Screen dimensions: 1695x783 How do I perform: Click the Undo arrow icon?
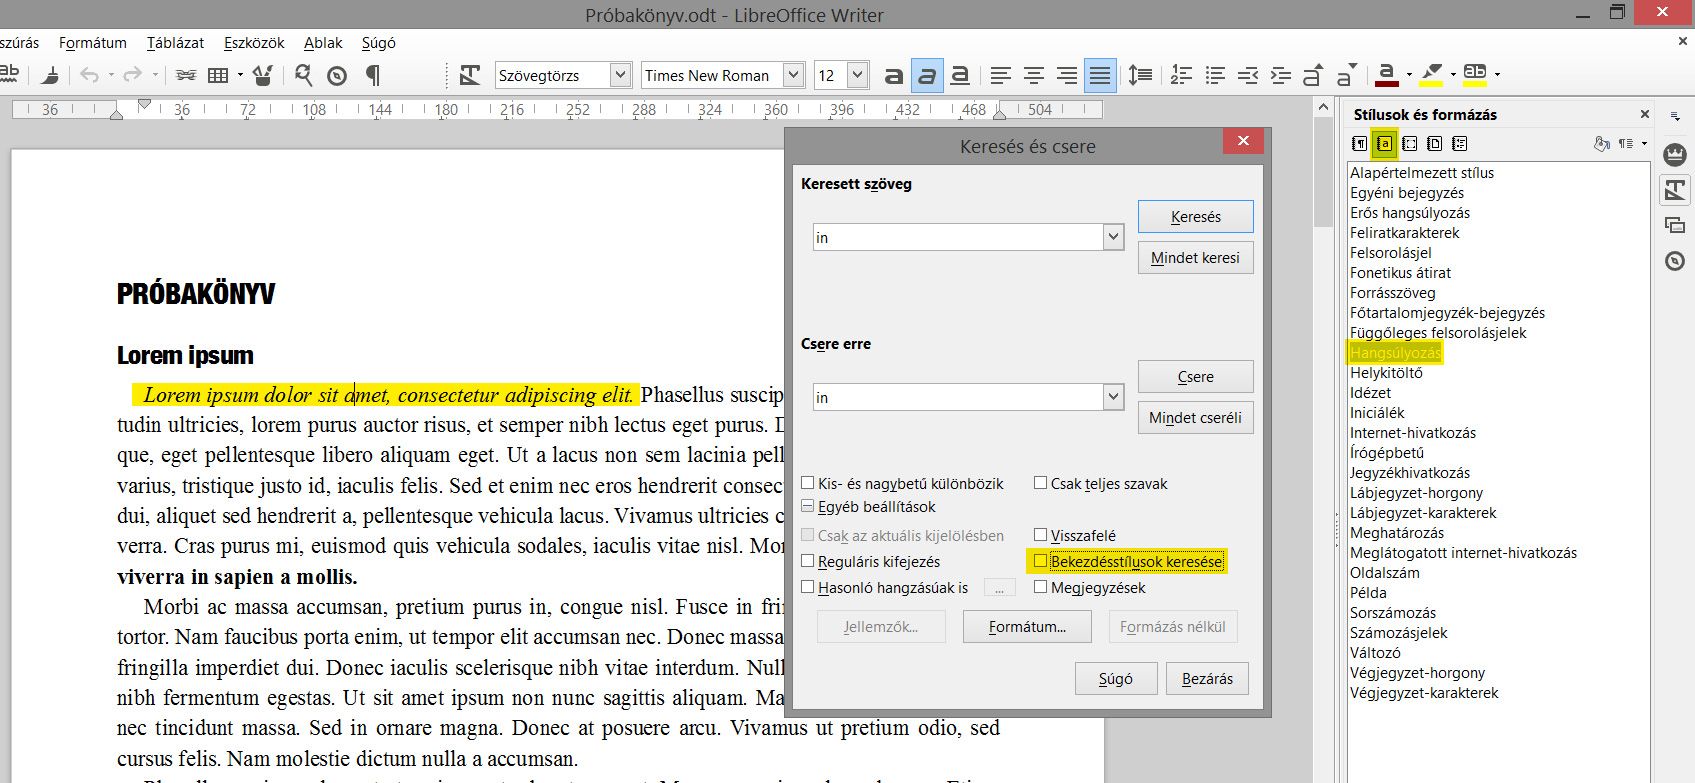(x=90, y=75)
